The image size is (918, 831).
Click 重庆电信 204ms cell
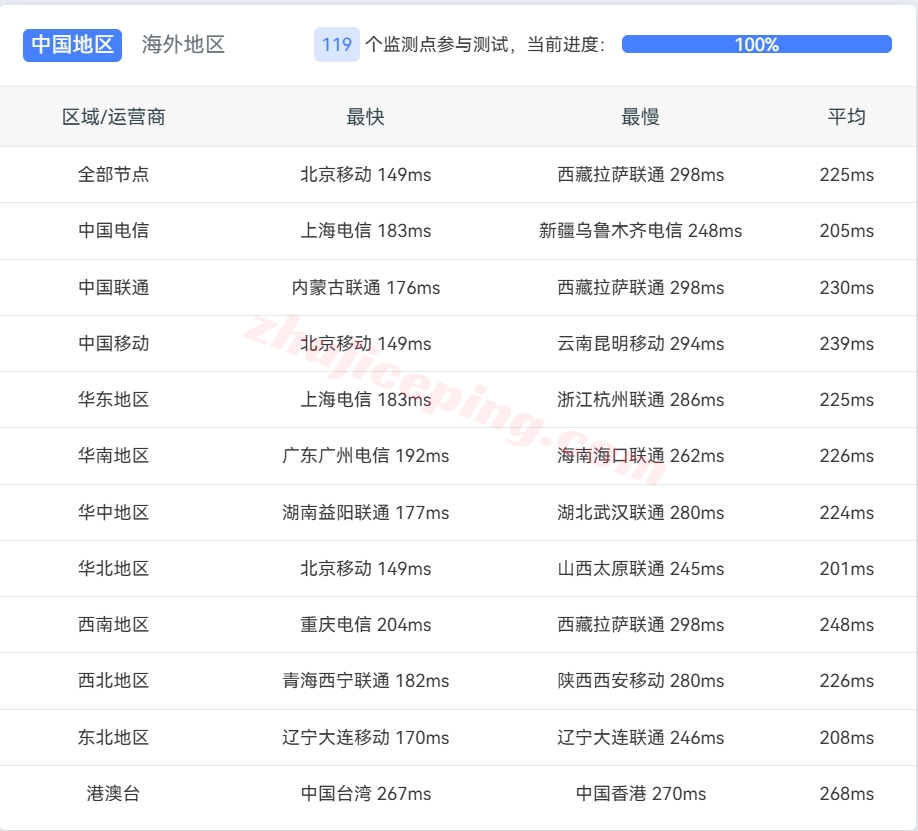365,625
